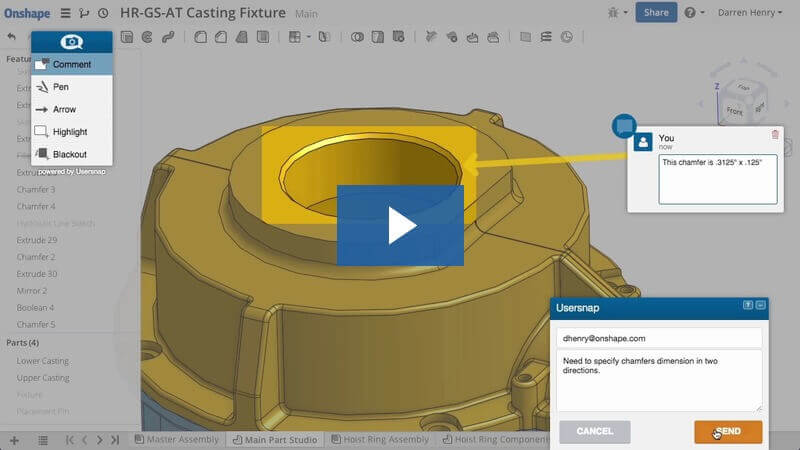The image size is (800, 450).
Task: Select the Sweep tool icon
Action: tap(168, 37)
